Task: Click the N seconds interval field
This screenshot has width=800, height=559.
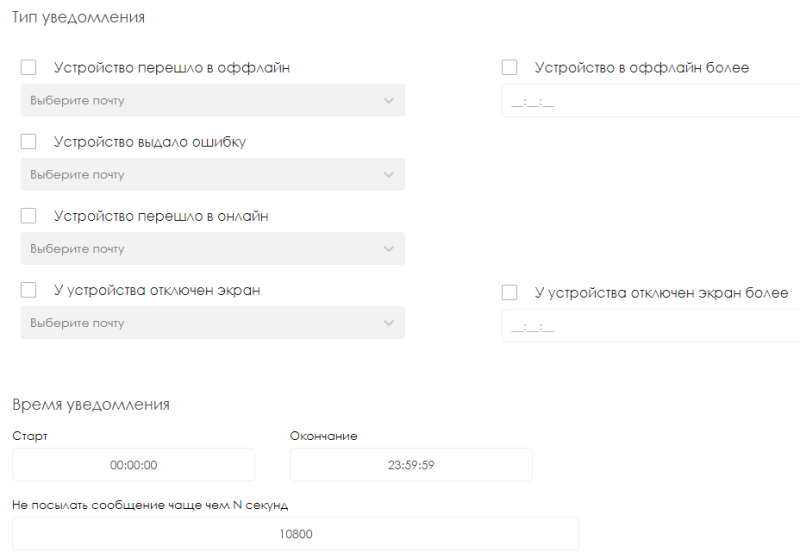Action: 295,534
